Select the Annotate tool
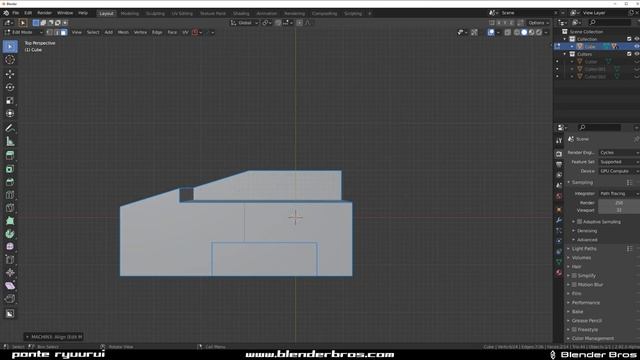640x360 pixels. point(10,128)
